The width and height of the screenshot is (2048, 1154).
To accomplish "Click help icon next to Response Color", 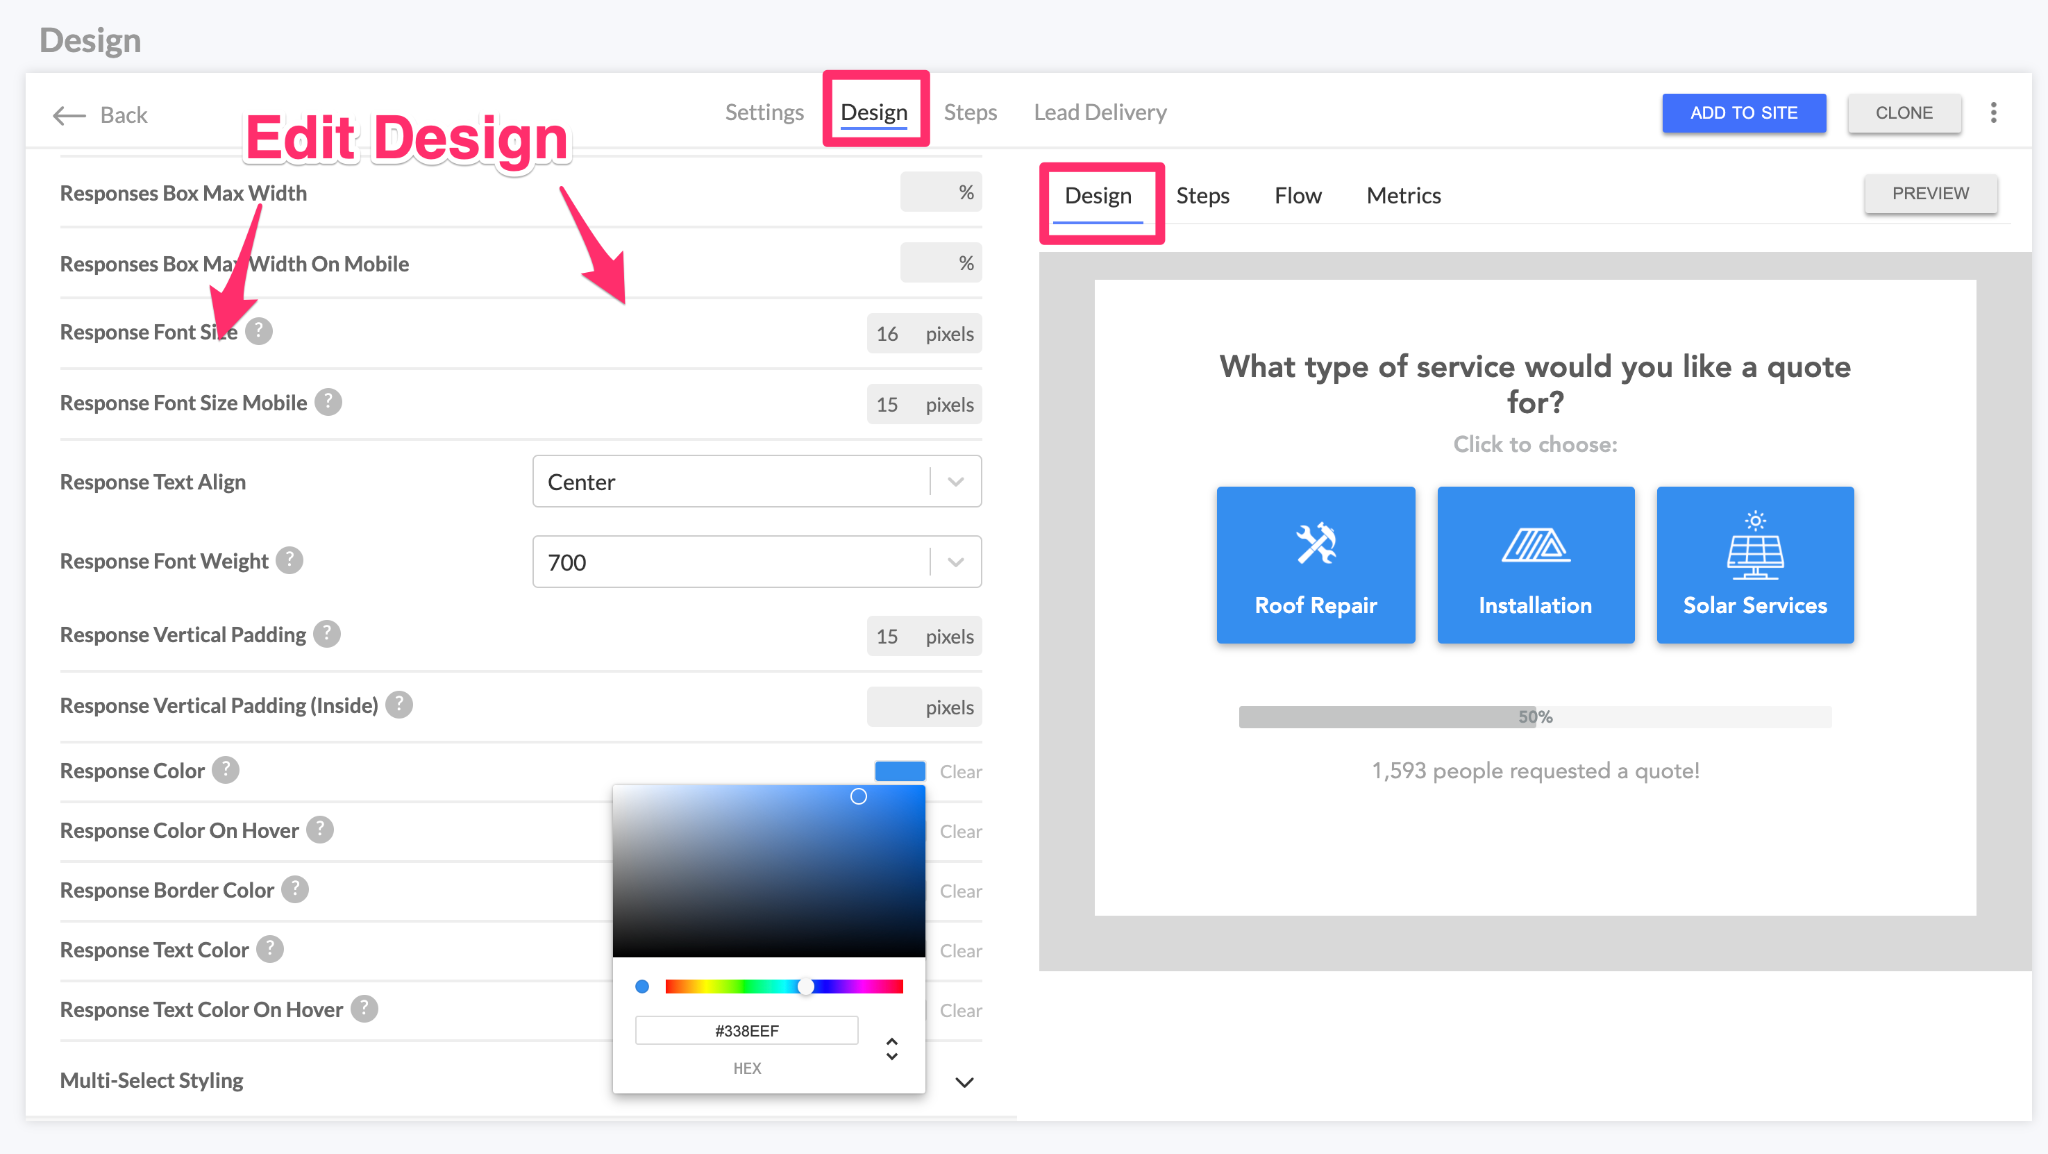I will 226,770.
